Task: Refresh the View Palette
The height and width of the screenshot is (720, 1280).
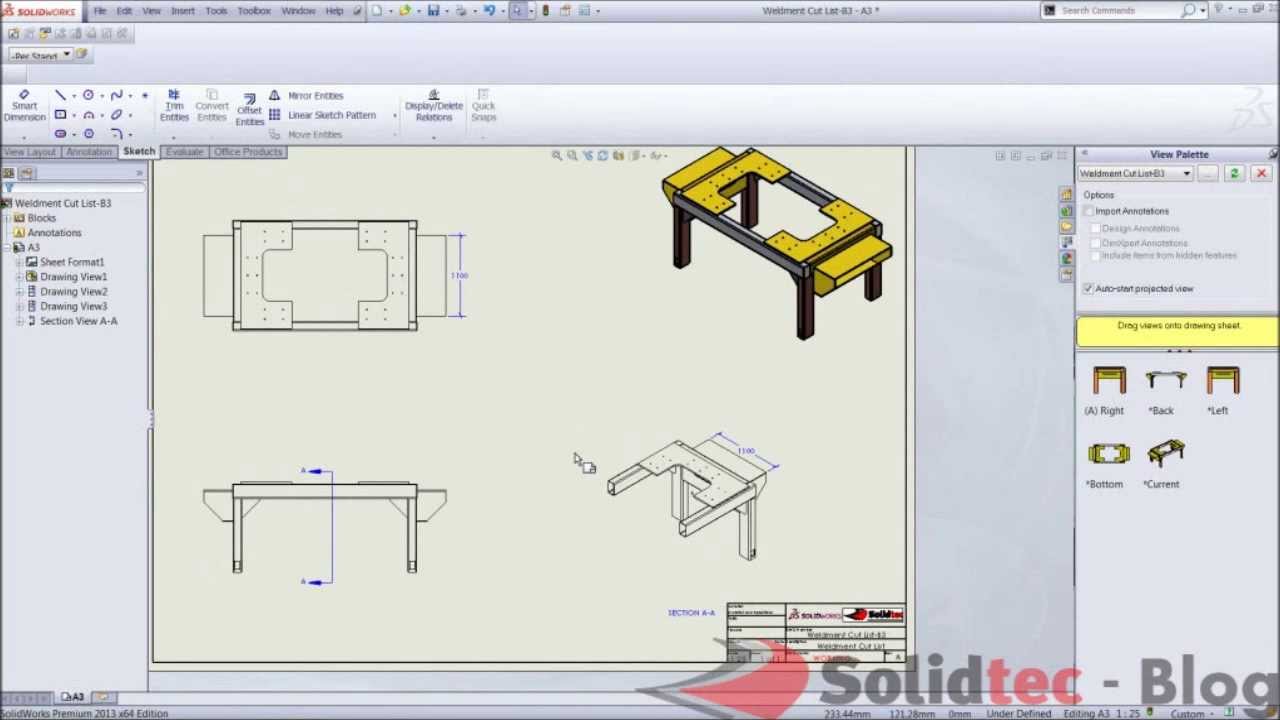Action: [x=1234, y=174]
